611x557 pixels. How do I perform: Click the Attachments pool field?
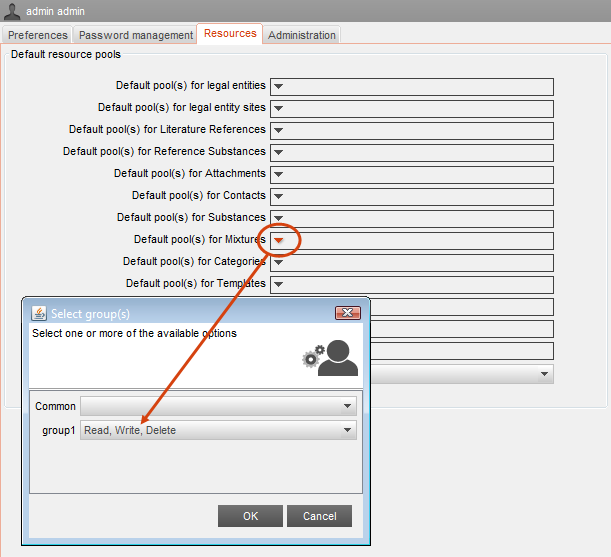click(412, 175)
